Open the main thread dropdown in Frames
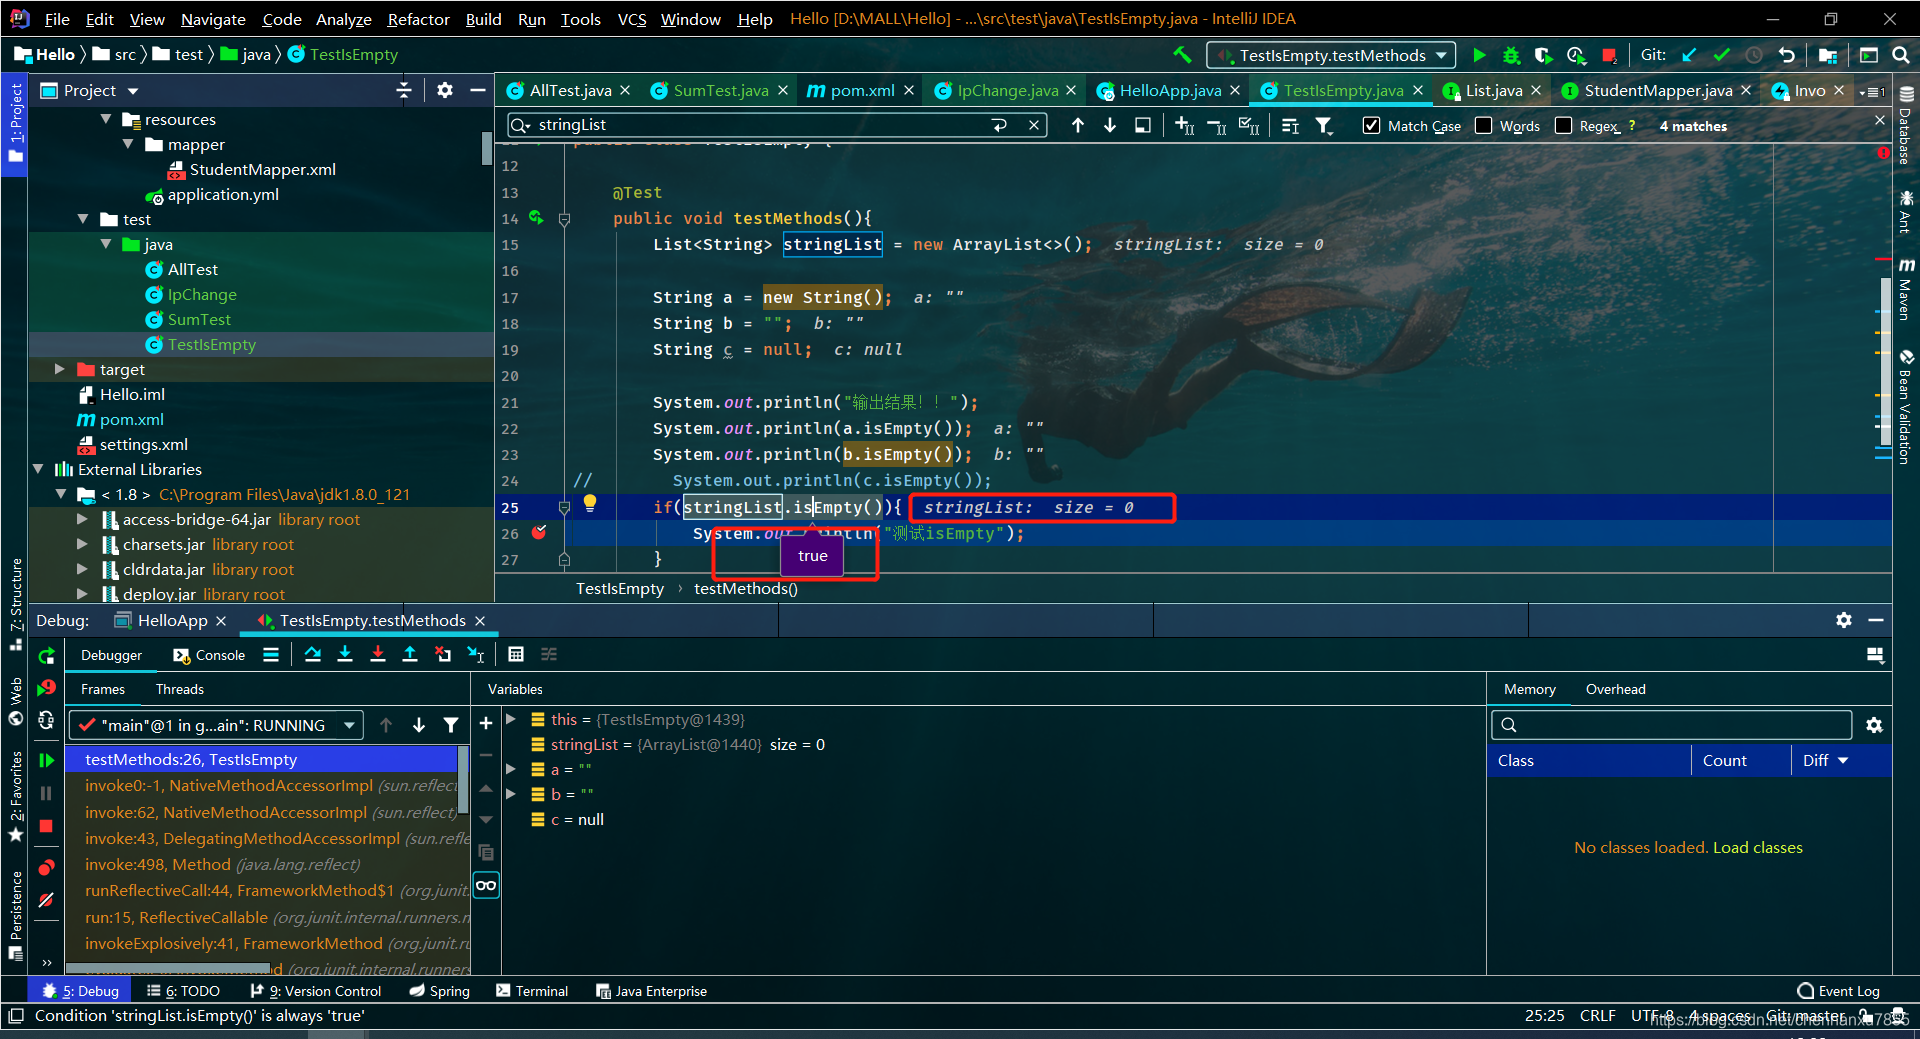The width and height of the screenshot is (1920, 1039). [349, 724]
